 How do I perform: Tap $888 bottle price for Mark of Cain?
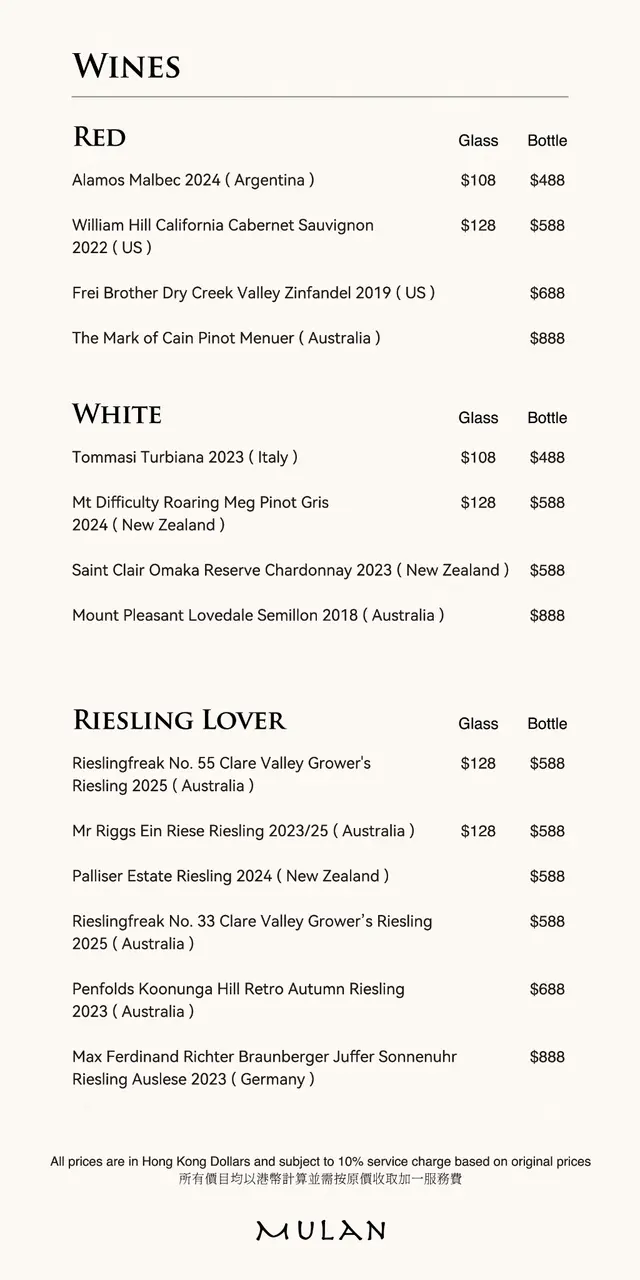tap(547, 338)
